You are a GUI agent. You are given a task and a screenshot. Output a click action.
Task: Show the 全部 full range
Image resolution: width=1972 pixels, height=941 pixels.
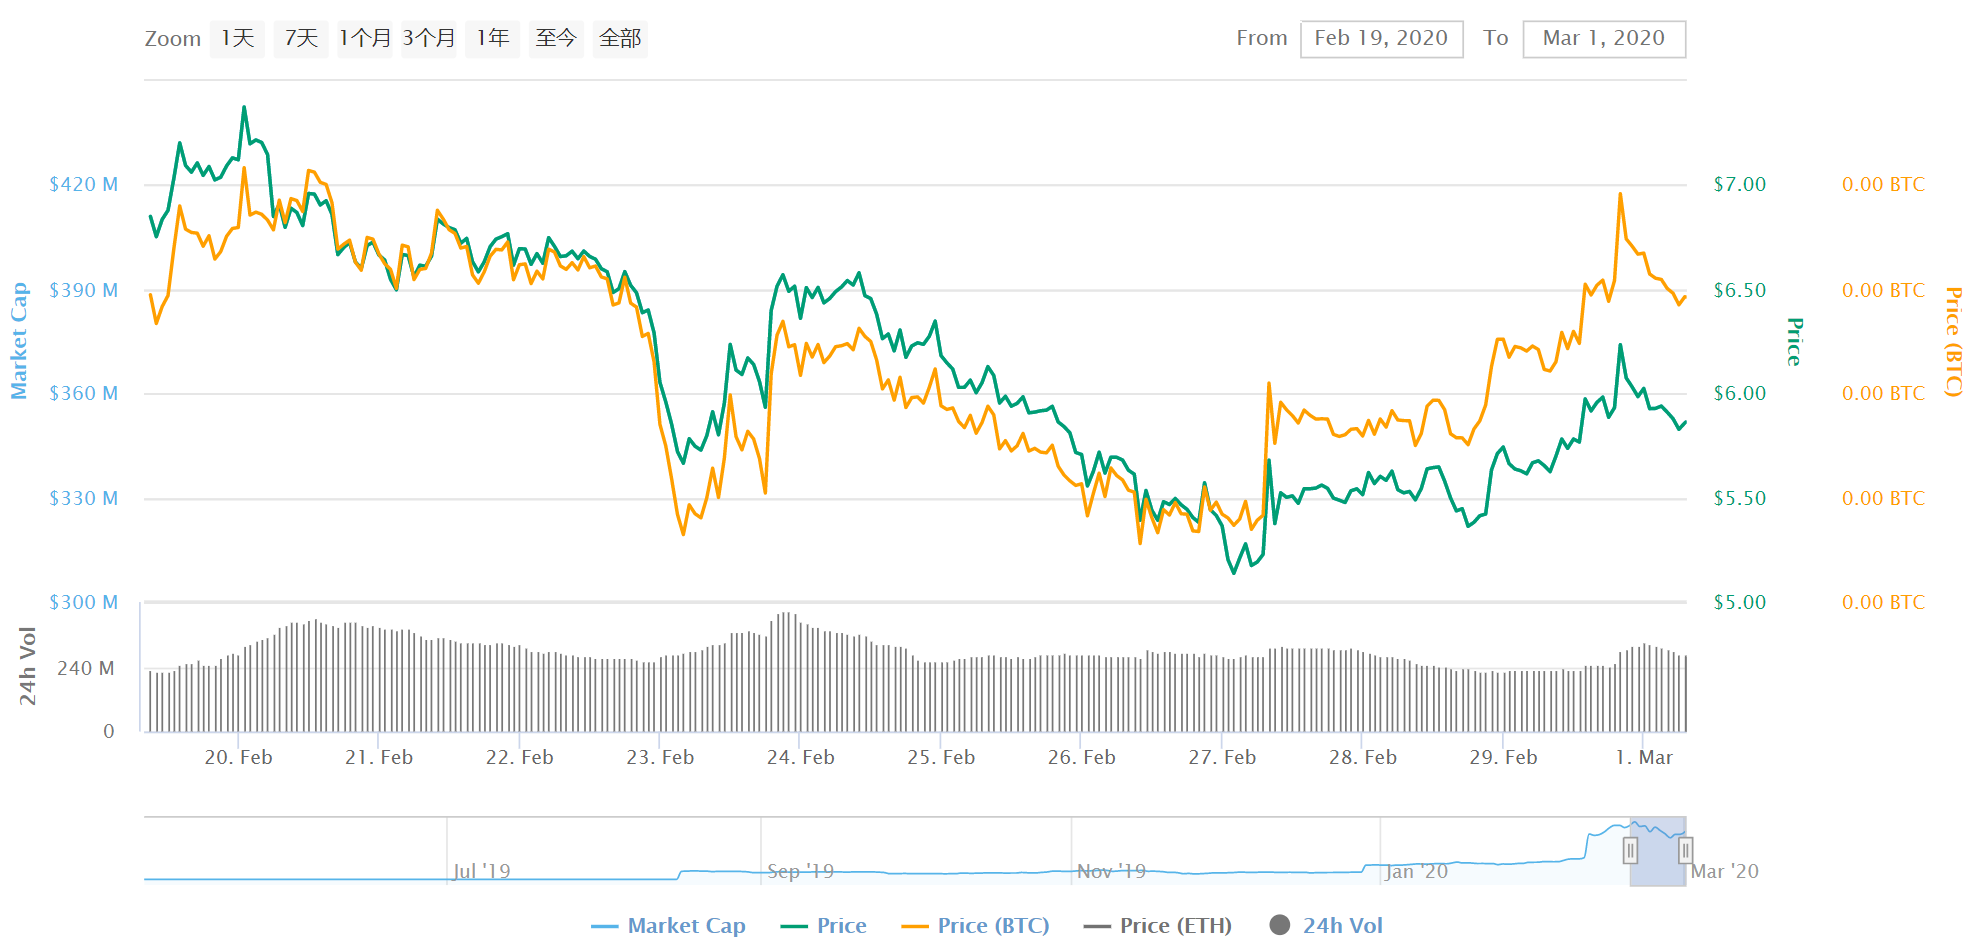(x=620, y=39)
